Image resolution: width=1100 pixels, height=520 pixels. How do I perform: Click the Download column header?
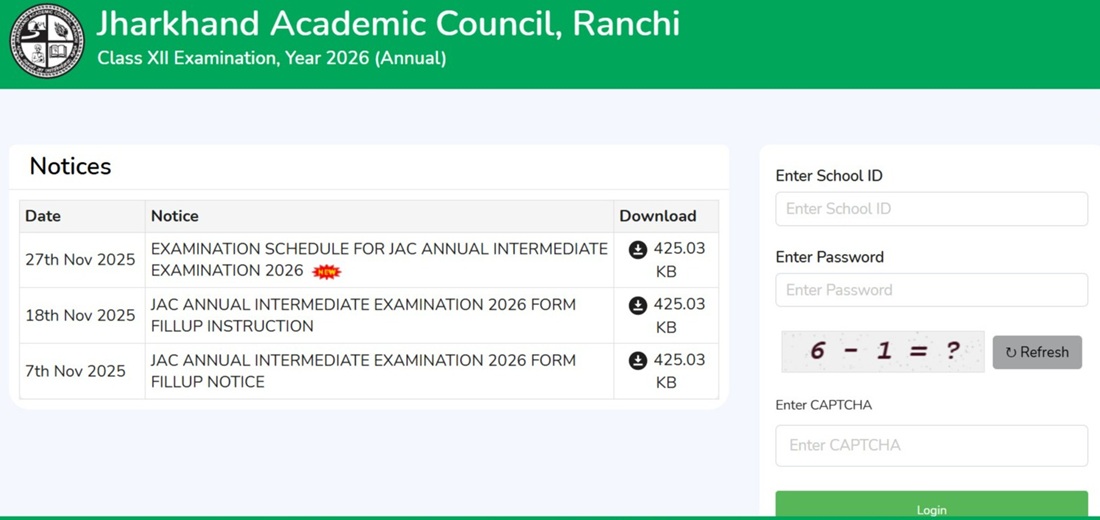tap(657, 216)
